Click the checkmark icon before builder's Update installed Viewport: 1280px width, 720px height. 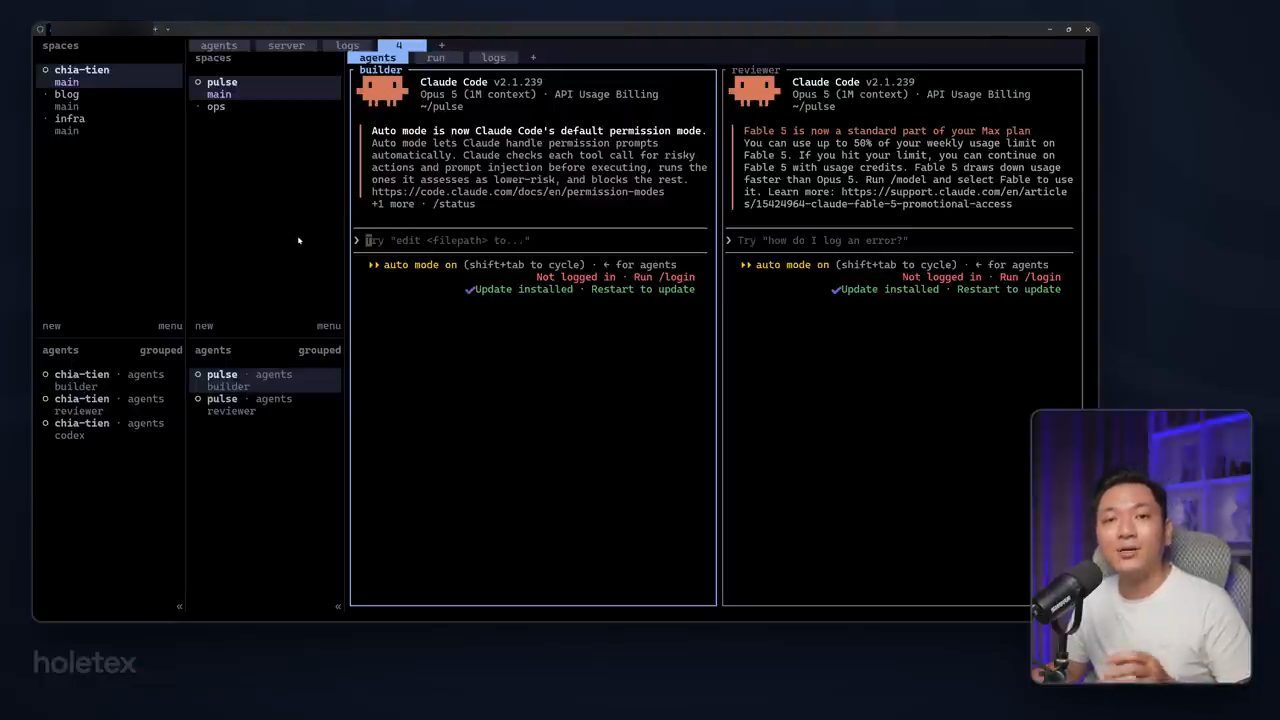coord(469,289)
